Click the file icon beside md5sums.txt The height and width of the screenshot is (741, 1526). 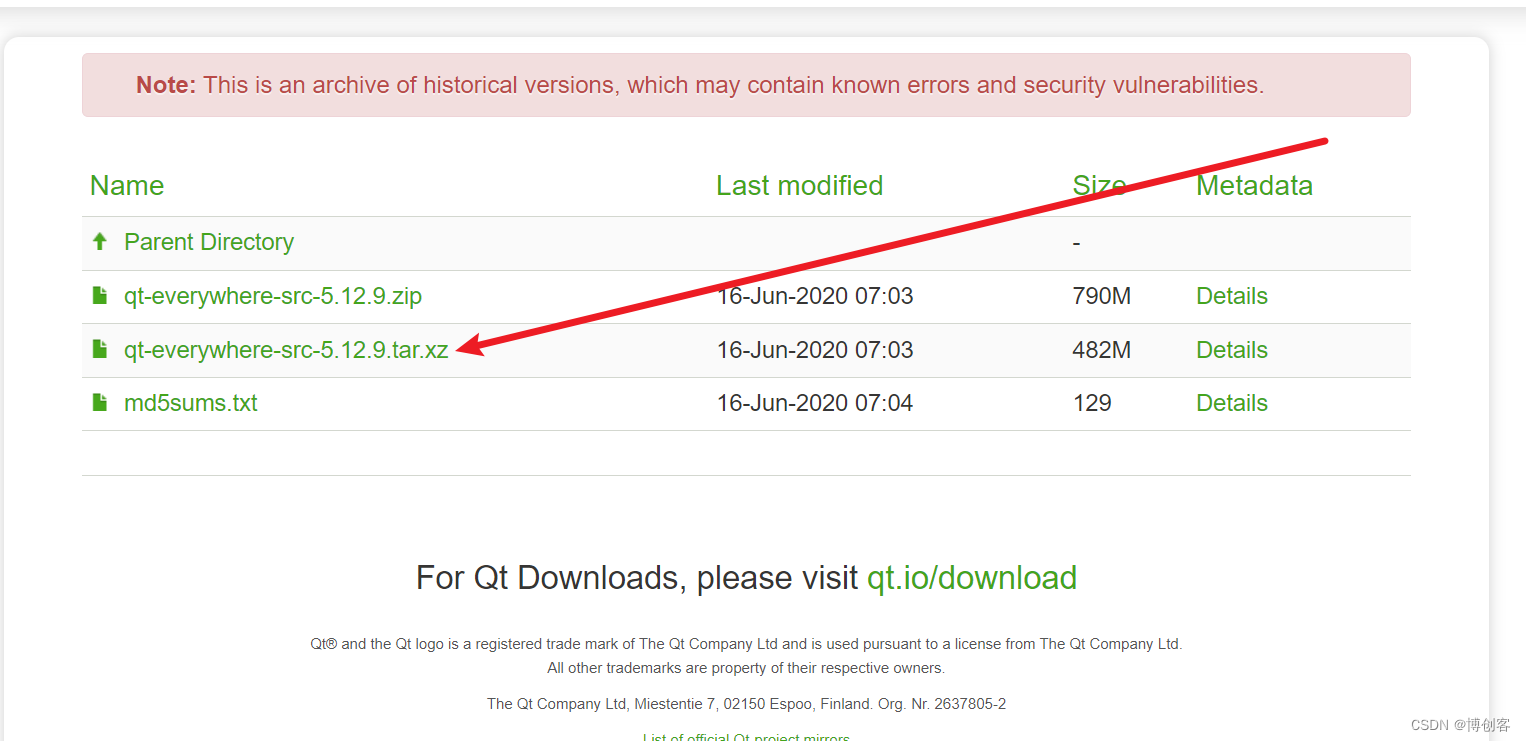click(x=100, y=402)
